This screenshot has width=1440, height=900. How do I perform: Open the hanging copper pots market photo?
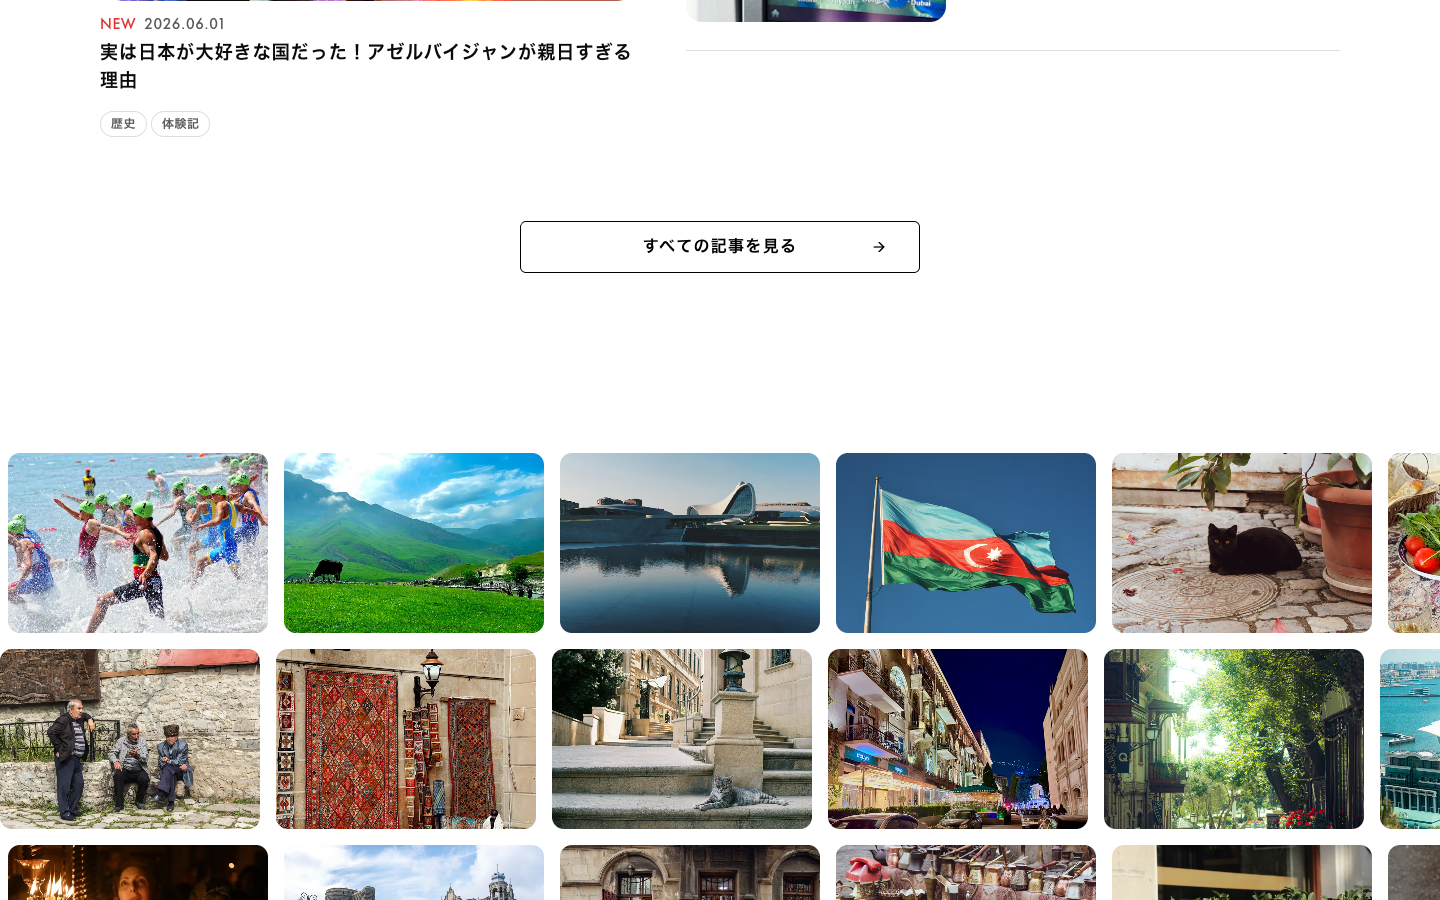(x=966, y=873)
